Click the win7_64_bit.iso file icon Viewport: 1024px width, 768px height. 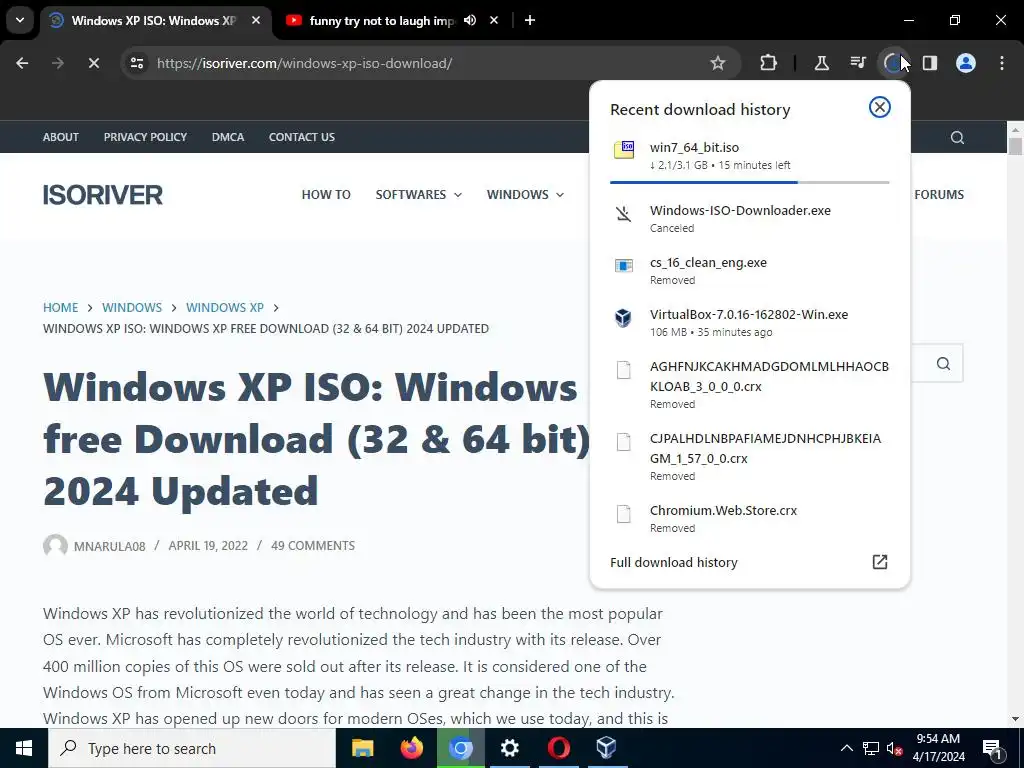(x=624, y=150)
